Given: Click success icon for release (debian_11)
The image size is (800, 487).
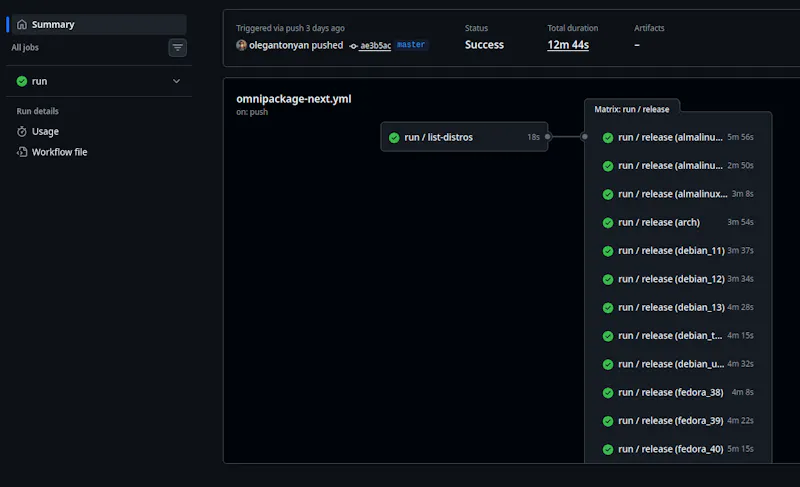Looking at the screenshot, I should tap(608, 251).
